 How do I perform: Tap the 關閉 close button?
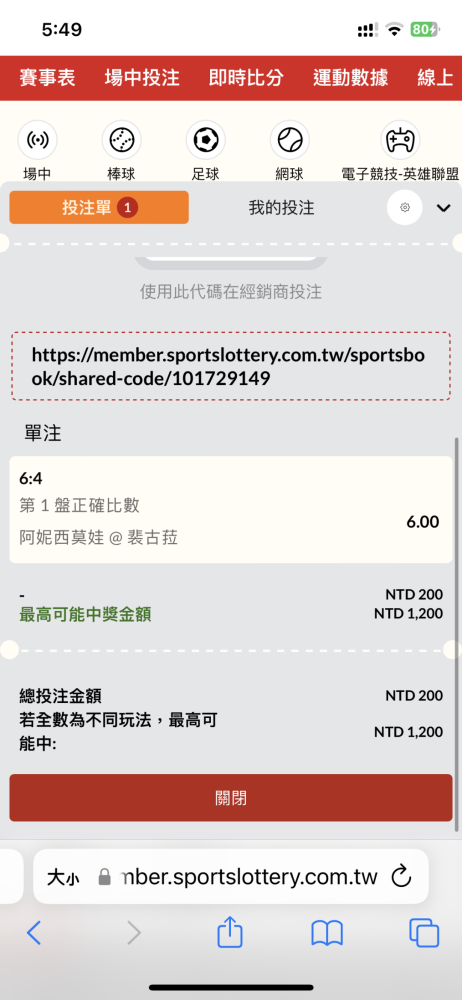pyautogui.click(x=231, y=798)
